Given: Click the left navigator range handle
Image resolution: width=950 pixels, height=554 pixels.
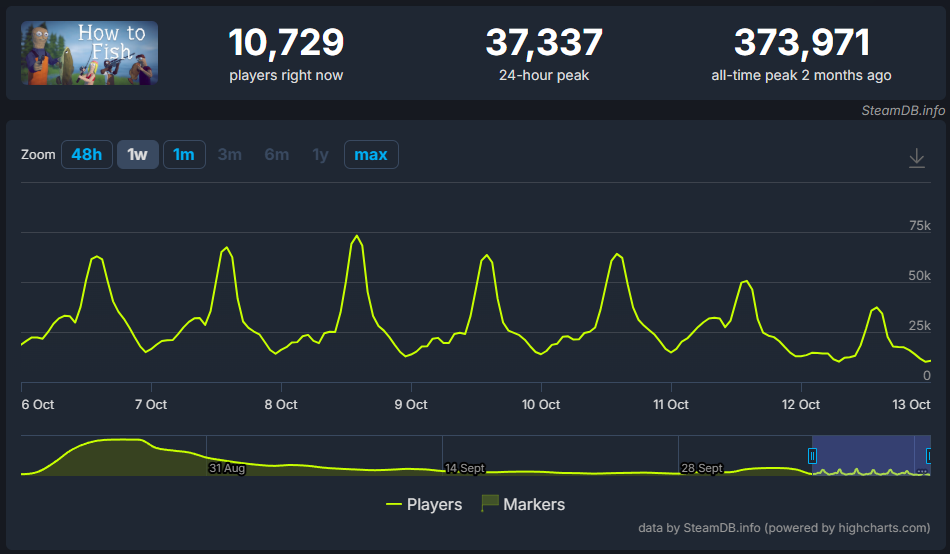Looking at the screenshot, I should click(812, 456).
